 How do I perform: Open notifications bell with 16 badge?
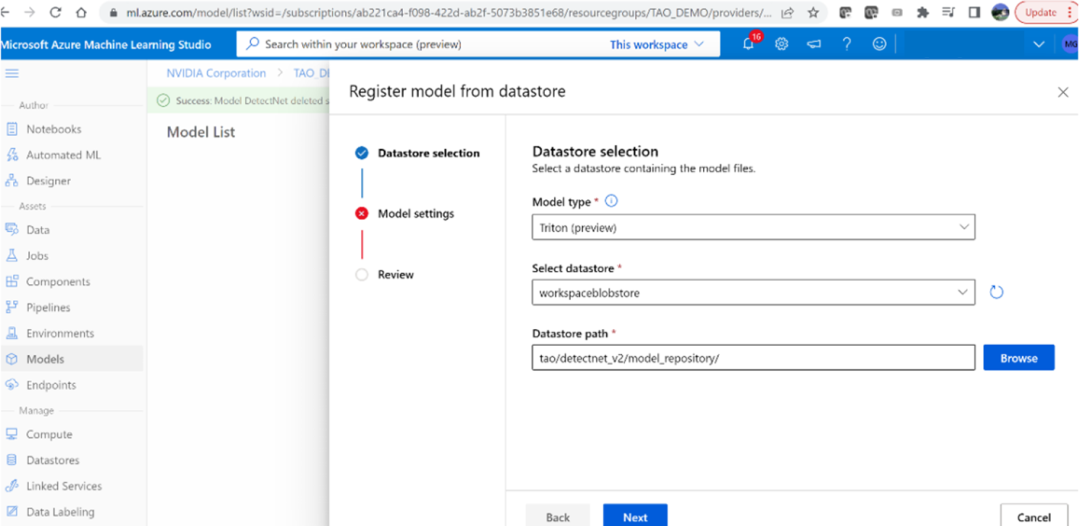click(749, 43)
